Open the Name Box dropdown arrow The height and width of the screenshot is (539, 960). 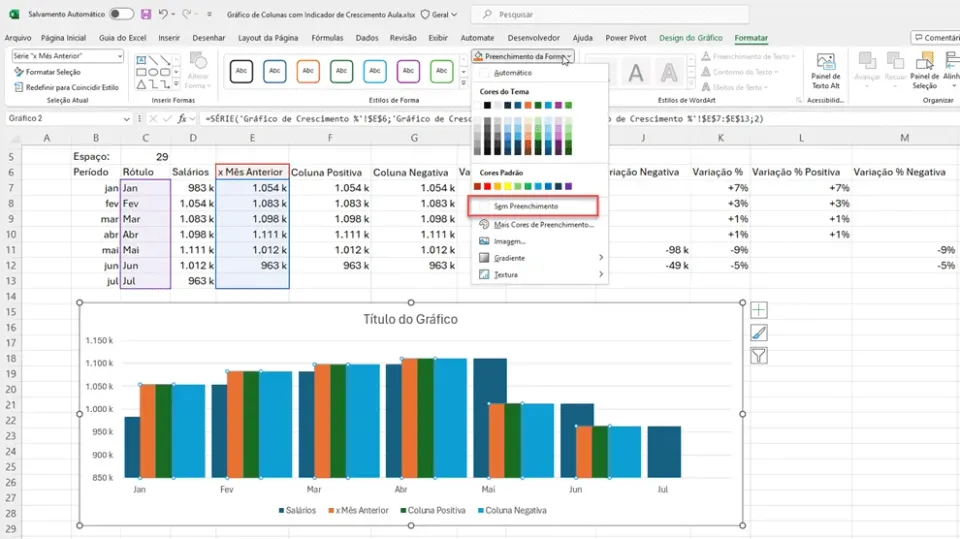[x=126, y=119]
